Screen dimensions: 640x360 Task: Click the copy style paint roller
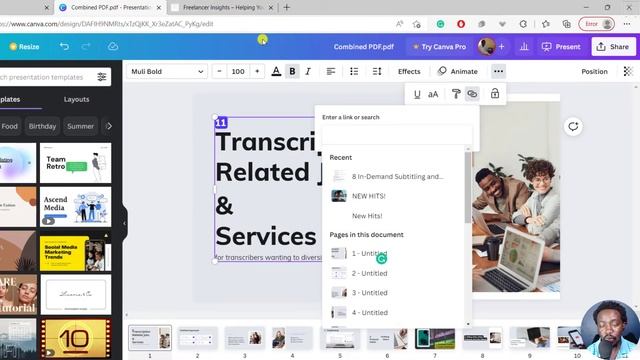pos(456,94)
